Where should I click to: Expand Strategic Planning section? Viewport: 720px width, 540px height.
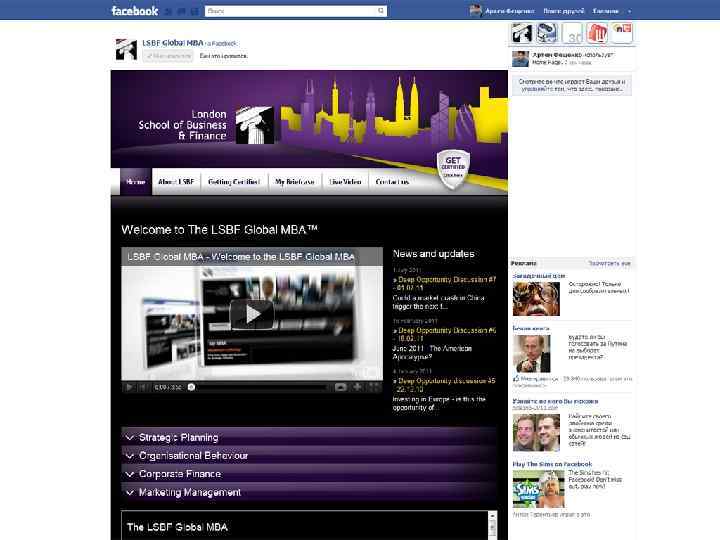(x=309, y=438)
